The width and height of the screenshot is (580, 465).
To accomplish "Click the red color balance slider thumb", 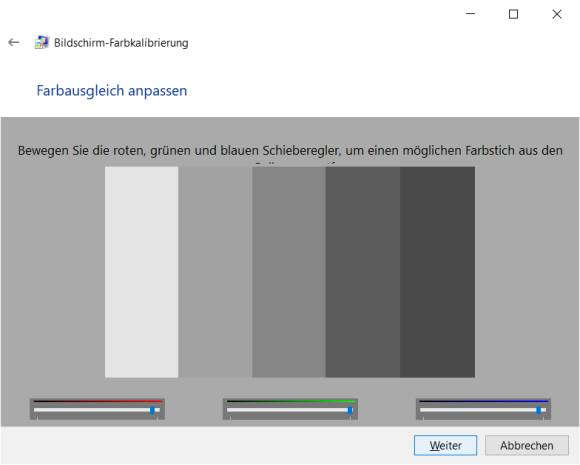I will pos(152,410).
